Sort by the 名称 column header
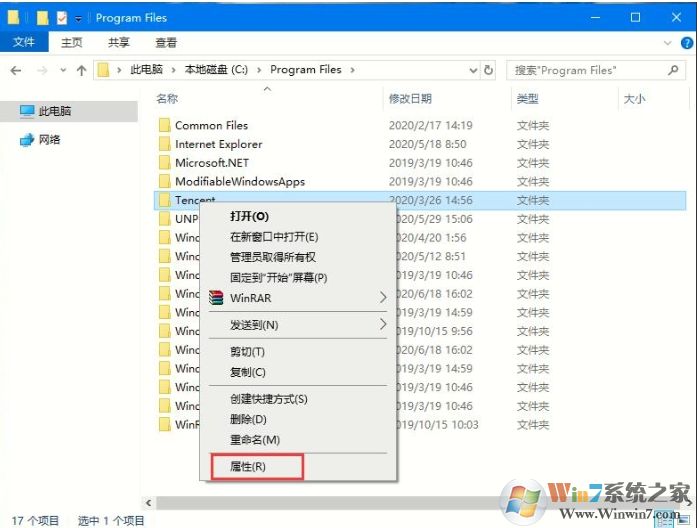The image size is (697, 528). [167, 99]
